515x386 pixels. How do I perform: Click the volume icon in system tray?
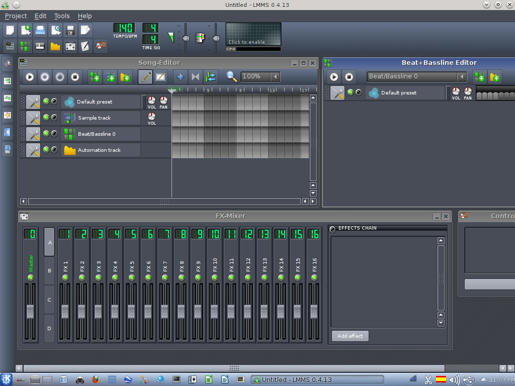point(453,379)
